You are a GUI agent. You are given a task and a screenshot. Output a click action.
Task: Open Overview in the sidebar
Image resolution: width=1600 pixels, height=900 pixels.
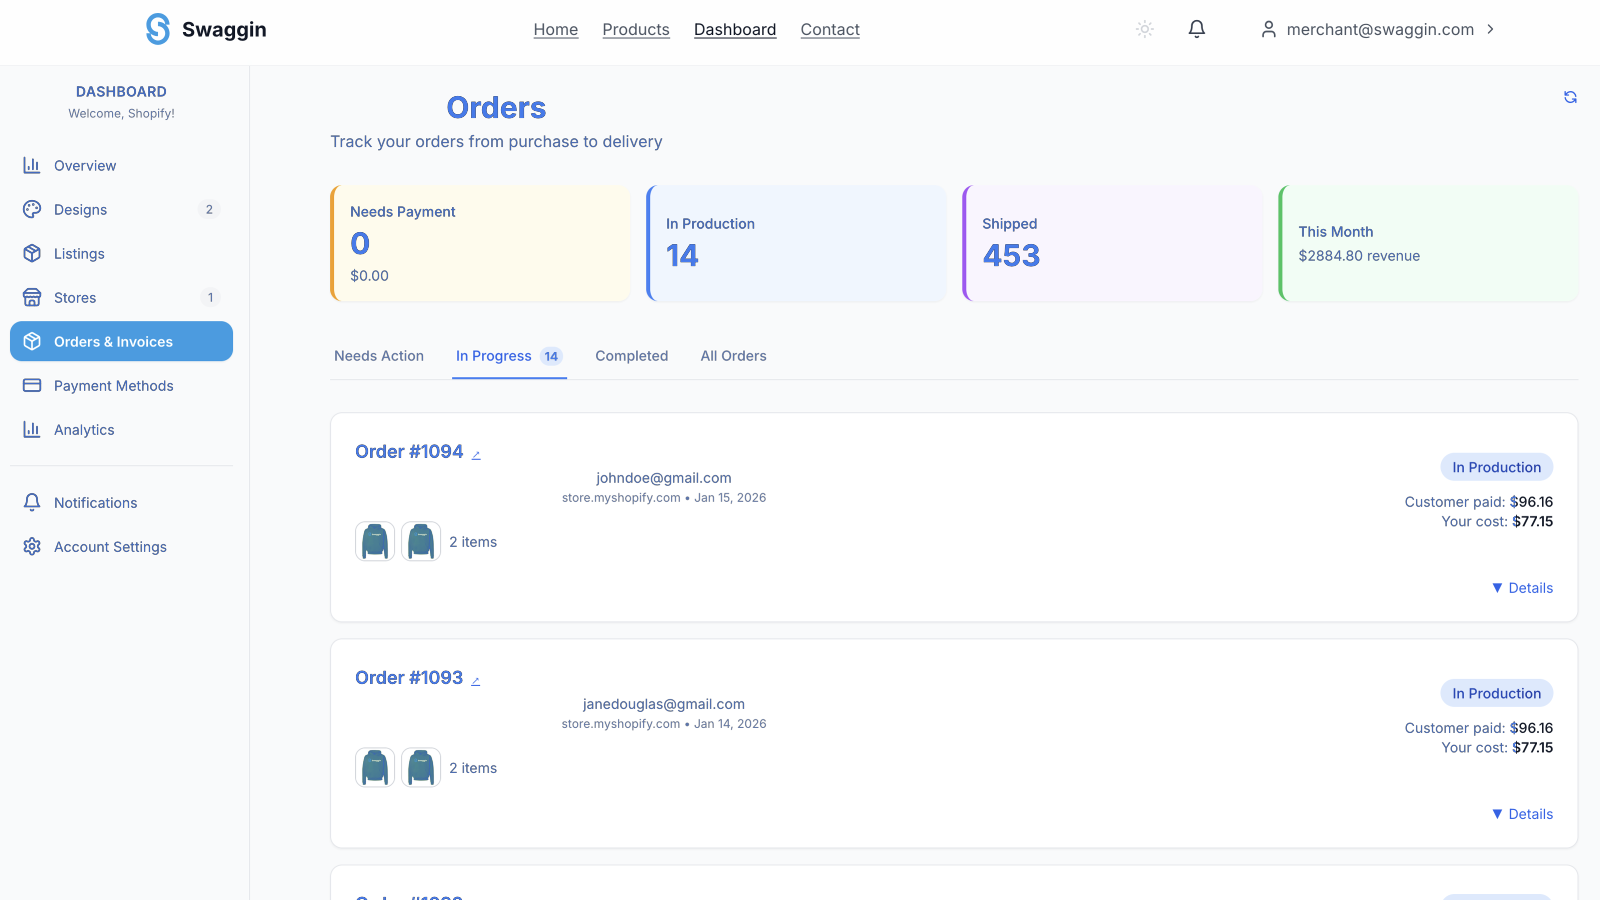(x=121, y=165)
